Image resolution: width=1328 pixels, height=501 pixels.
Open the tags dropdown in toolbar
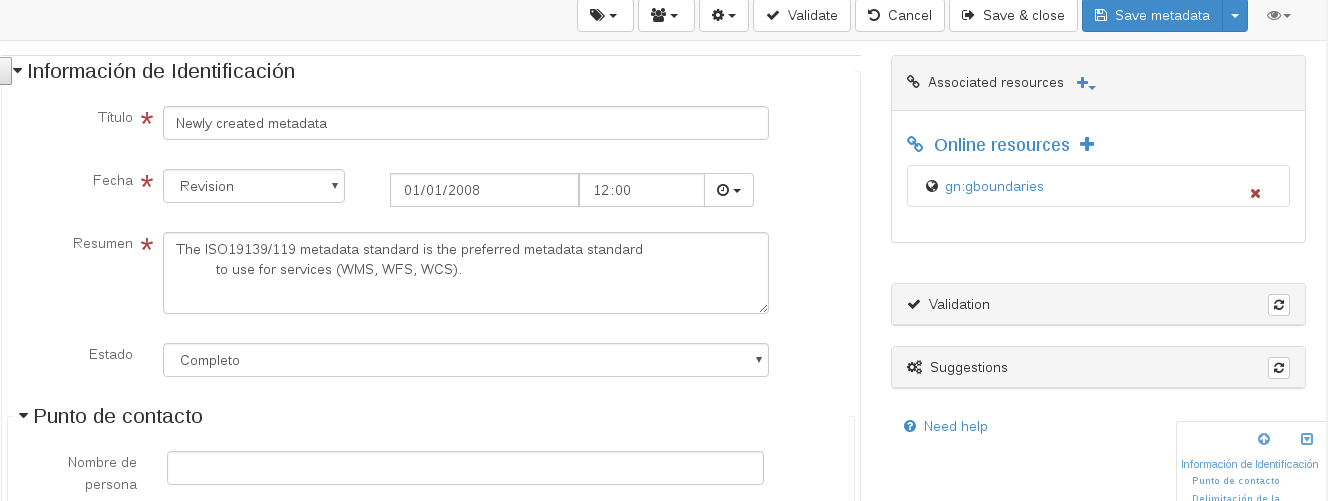(604, 16)
